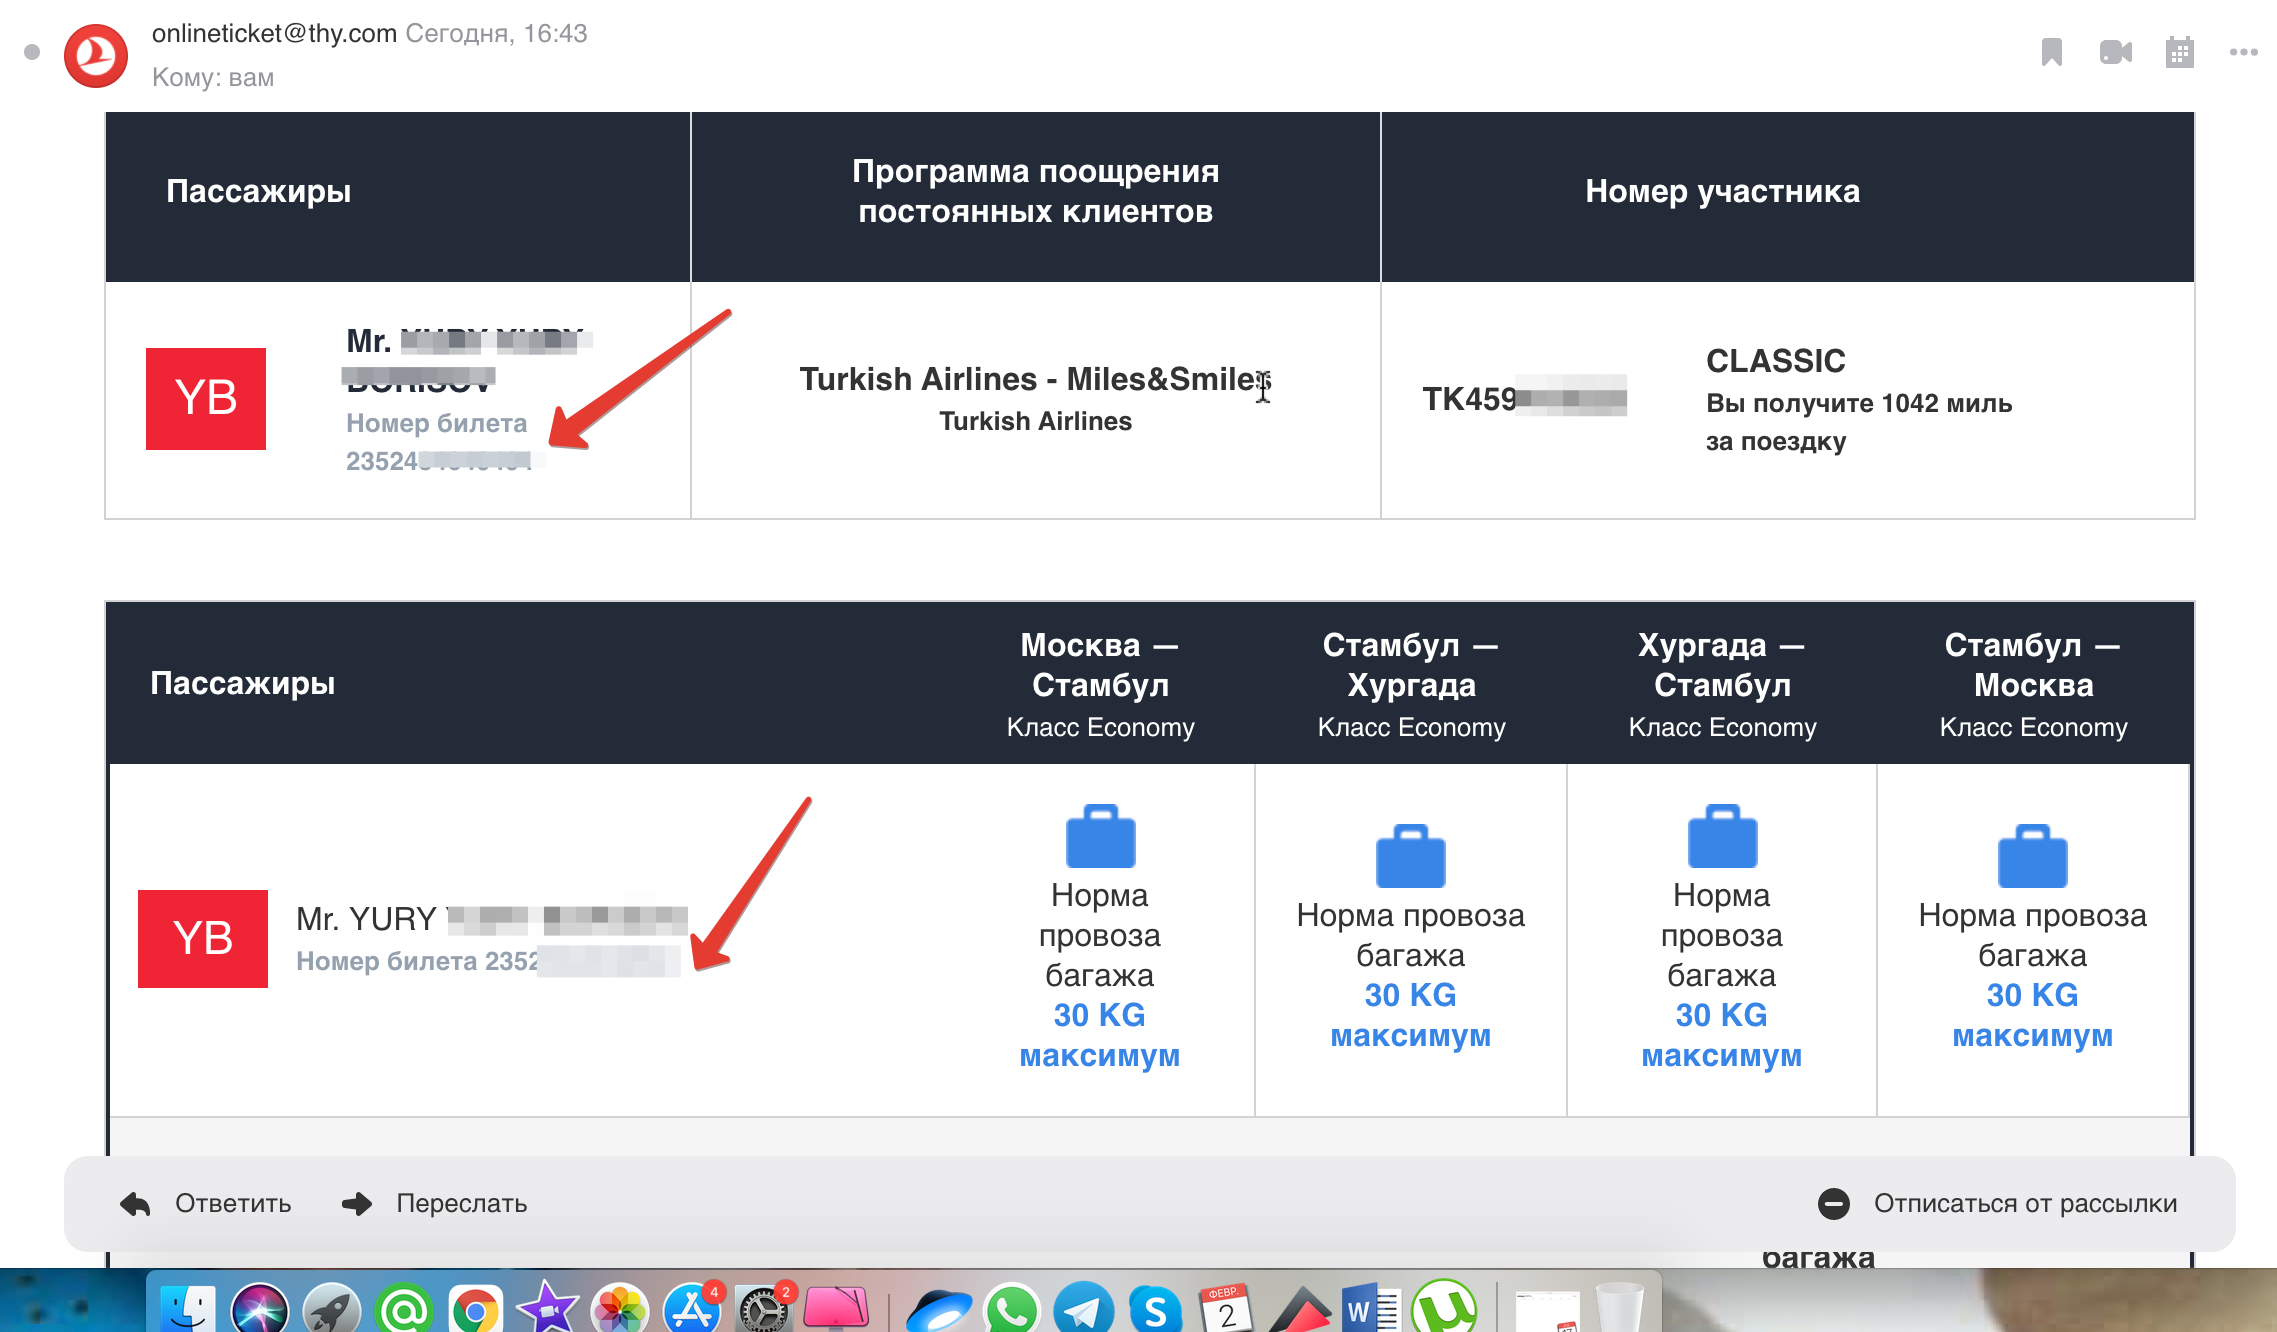2277x1332 pixels.
Task: Open WhatsApp from the Dock
Action: pyautogui.click(x=1011, y=1308)
